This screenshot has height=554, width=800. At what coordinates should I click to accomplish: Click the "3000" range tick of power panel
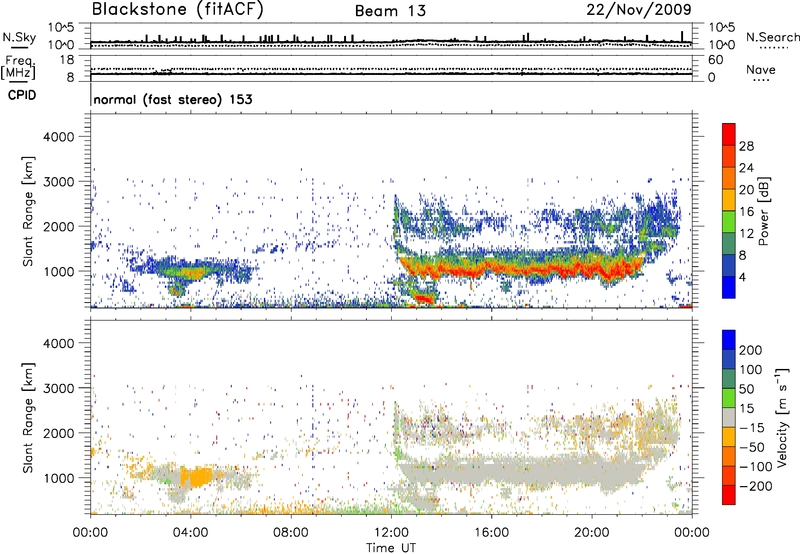pyautogui.click(x=59, y=182)
